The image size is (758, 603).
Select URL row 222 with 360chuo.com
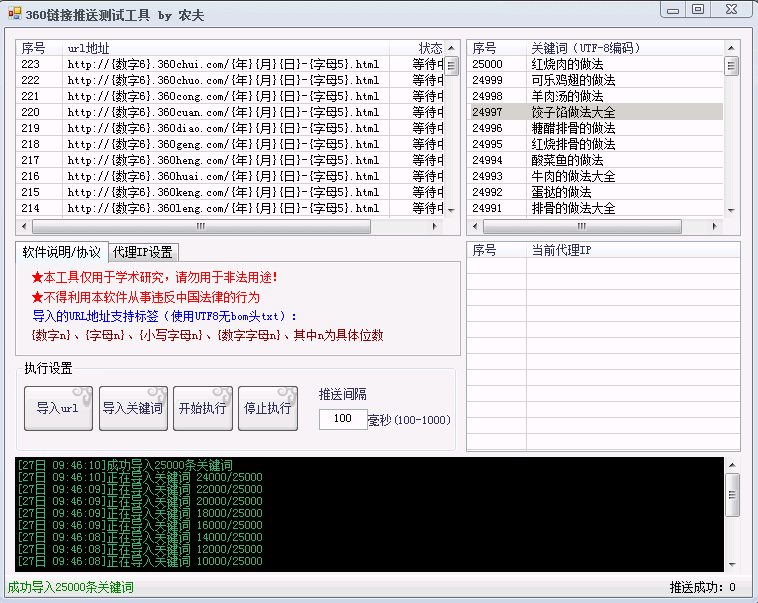click(x=230, y=80)
